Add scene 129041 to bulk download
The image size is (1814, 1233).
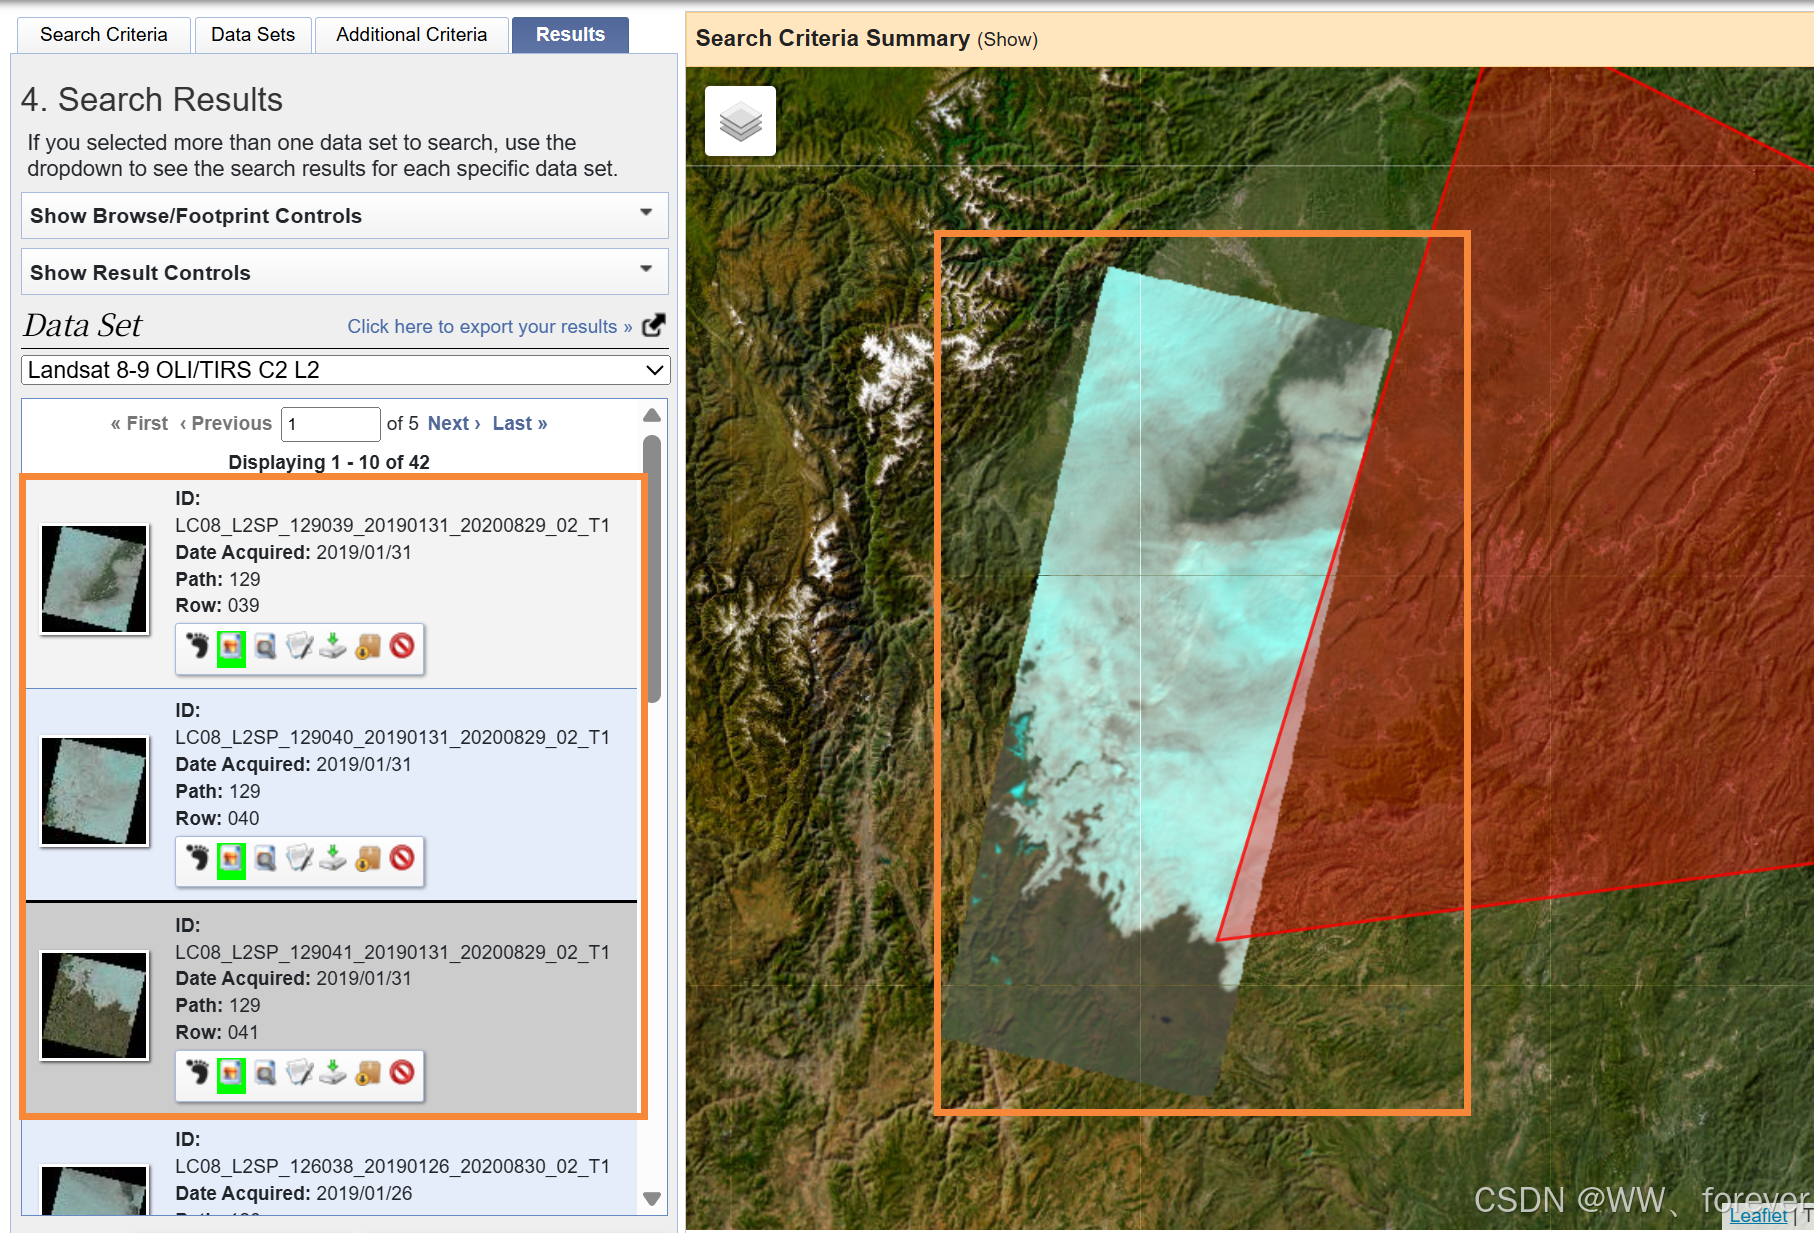pyautogui.click(x=368, y=1074)
